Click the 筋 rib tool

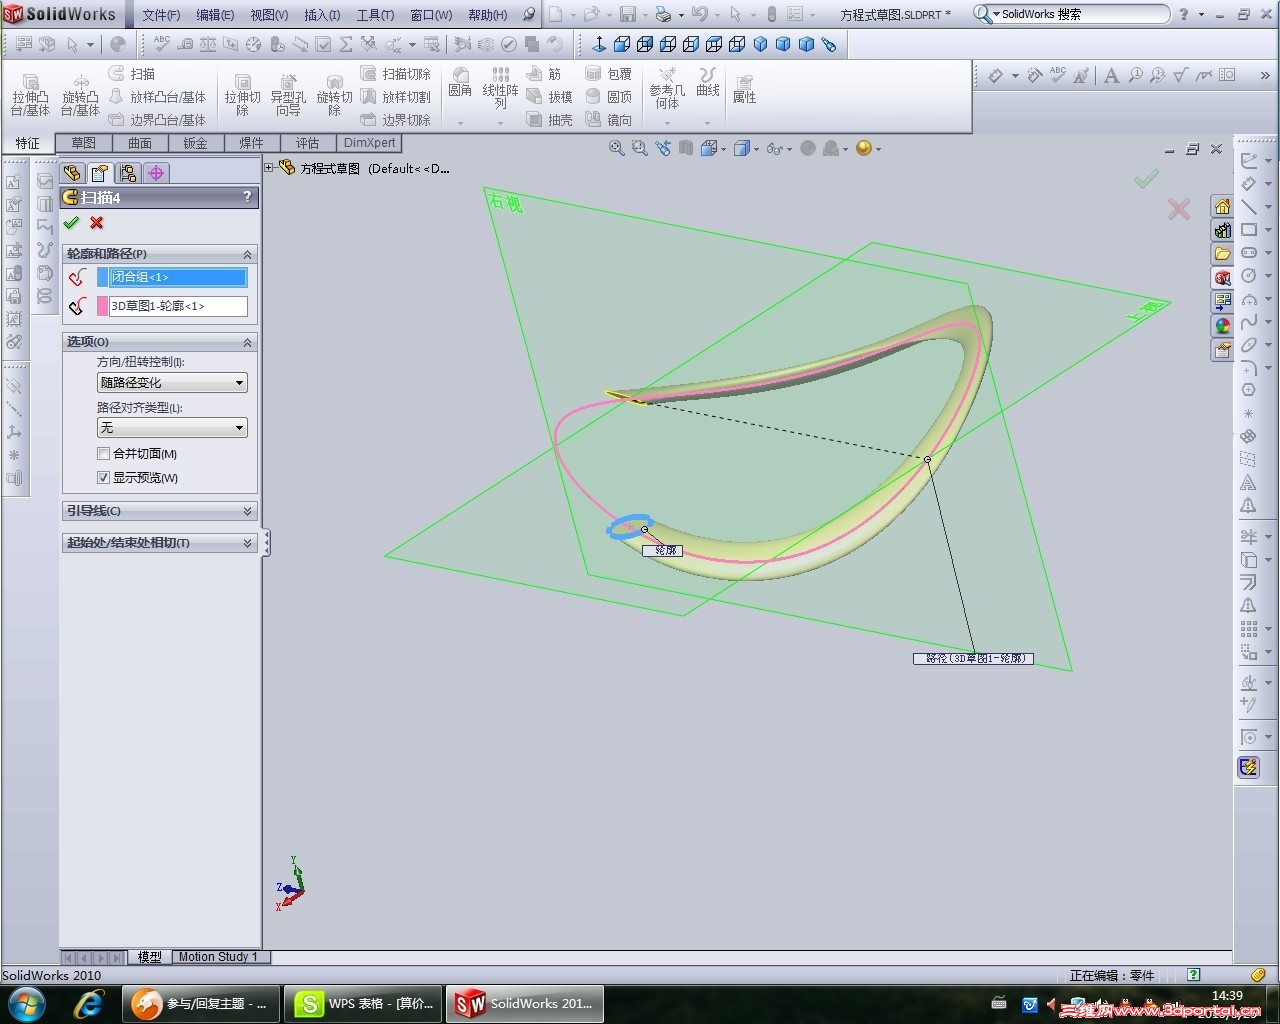pyautogui.click(x=544, y=74)
